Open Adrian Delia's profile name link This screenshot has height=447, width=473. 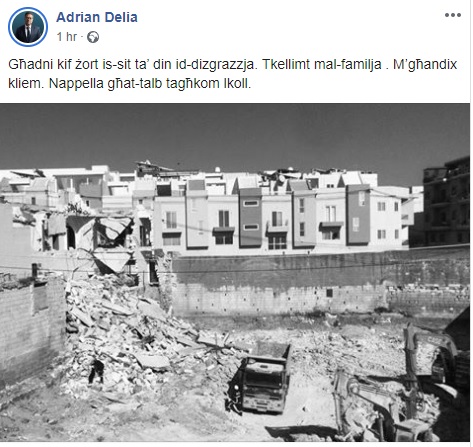(97, 17)
